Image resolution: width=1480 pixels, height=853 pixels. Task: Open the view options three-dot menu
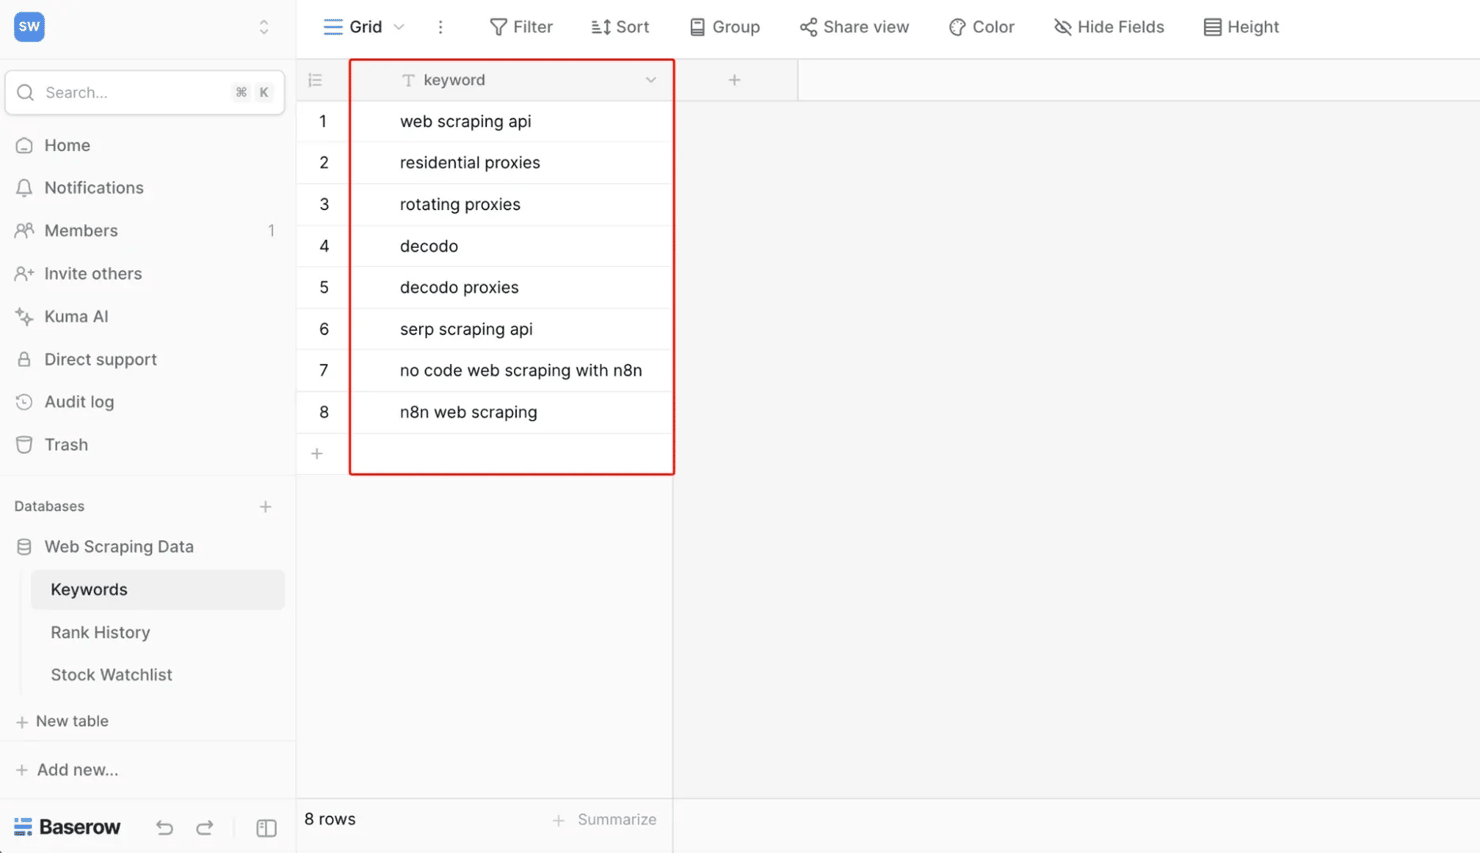[x=440, y=27]
